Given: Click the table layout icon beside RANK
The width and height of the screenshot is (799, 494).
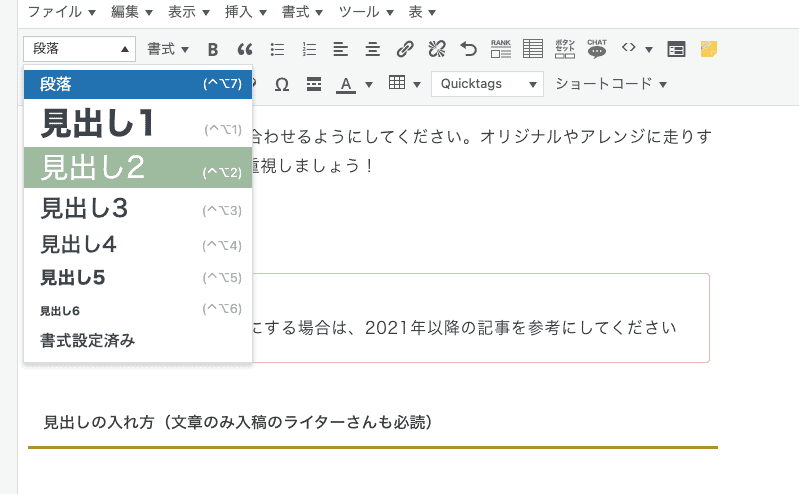Looking at the screenshot, I should pos(533,49).
